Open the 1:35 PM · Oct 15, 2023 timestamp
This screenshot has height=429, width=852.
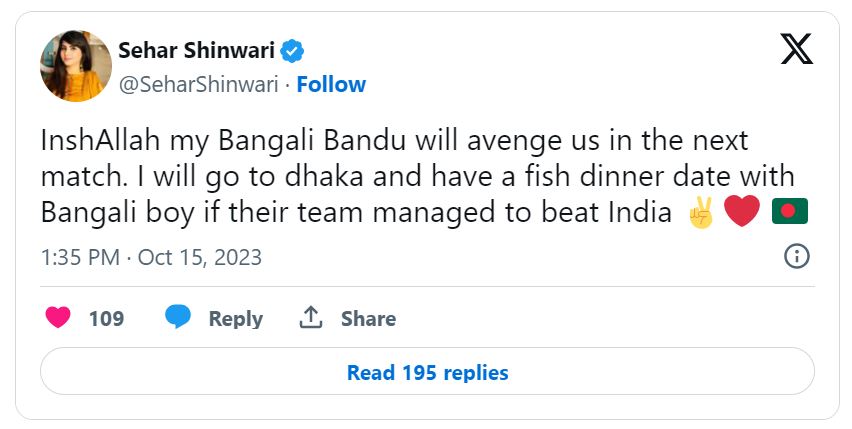151,257
